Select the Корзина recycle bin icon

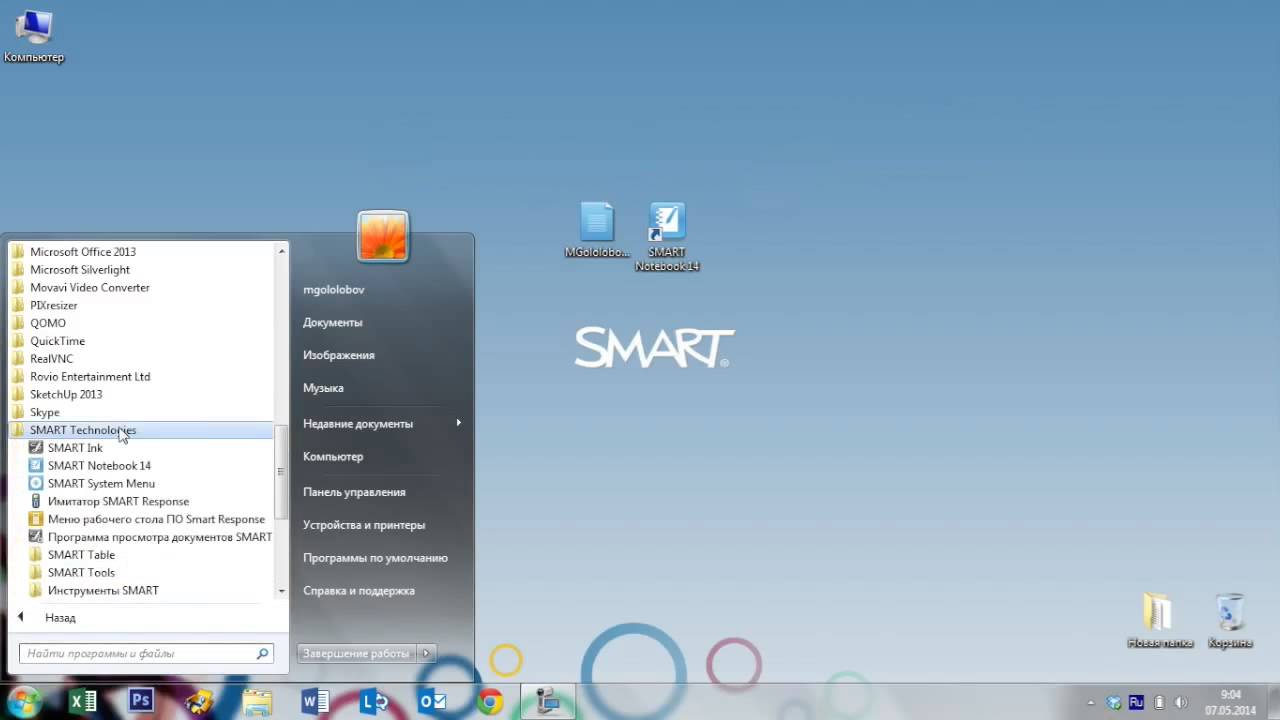pos(1230,621)
